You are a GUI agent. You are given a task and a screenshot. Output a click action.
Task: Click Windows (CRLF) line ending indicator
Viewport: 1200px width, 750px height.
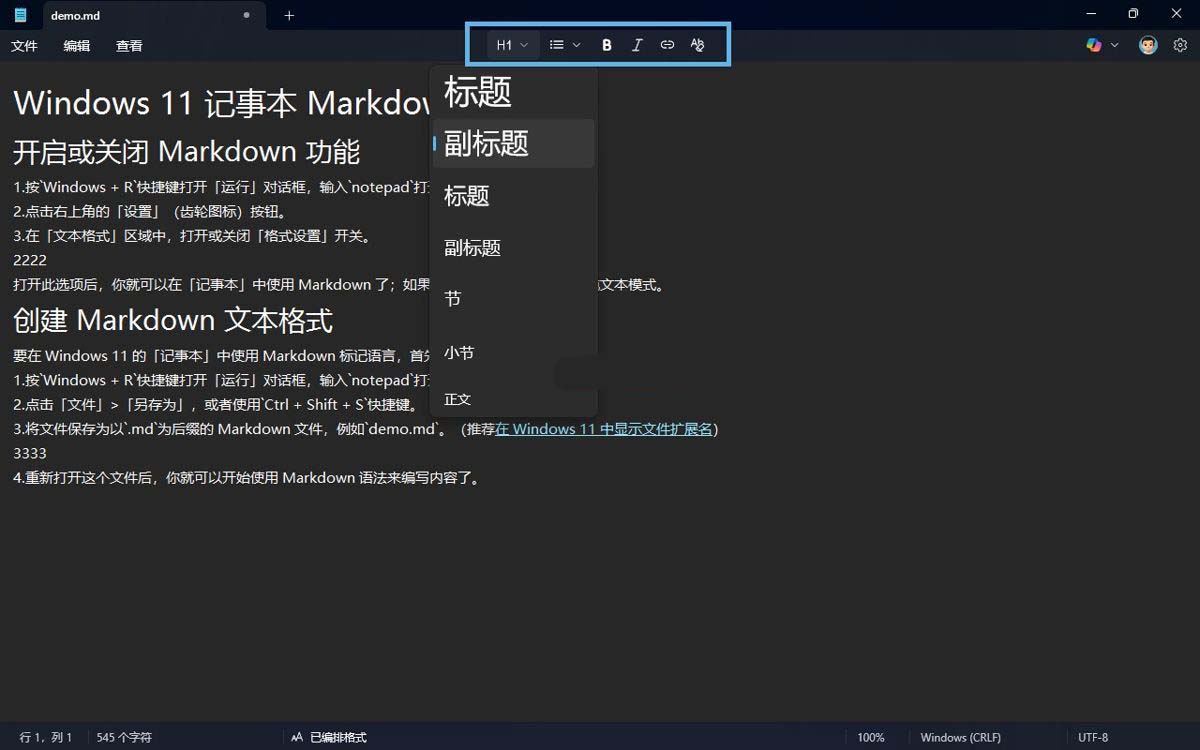click(959, 737)
